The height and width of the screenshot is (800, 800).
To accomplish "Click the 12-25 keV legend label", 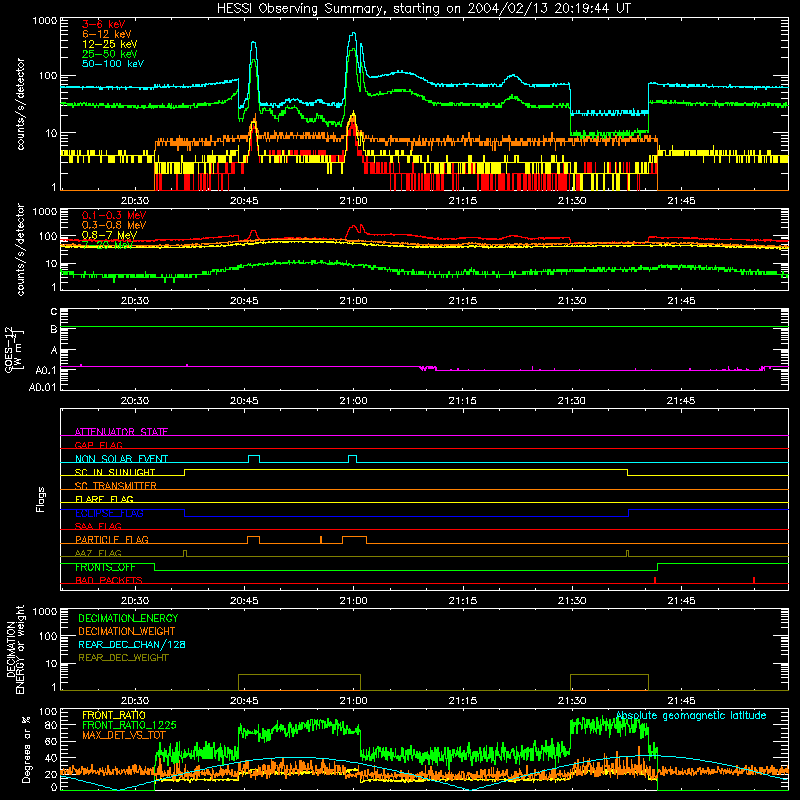I will 109,44.
